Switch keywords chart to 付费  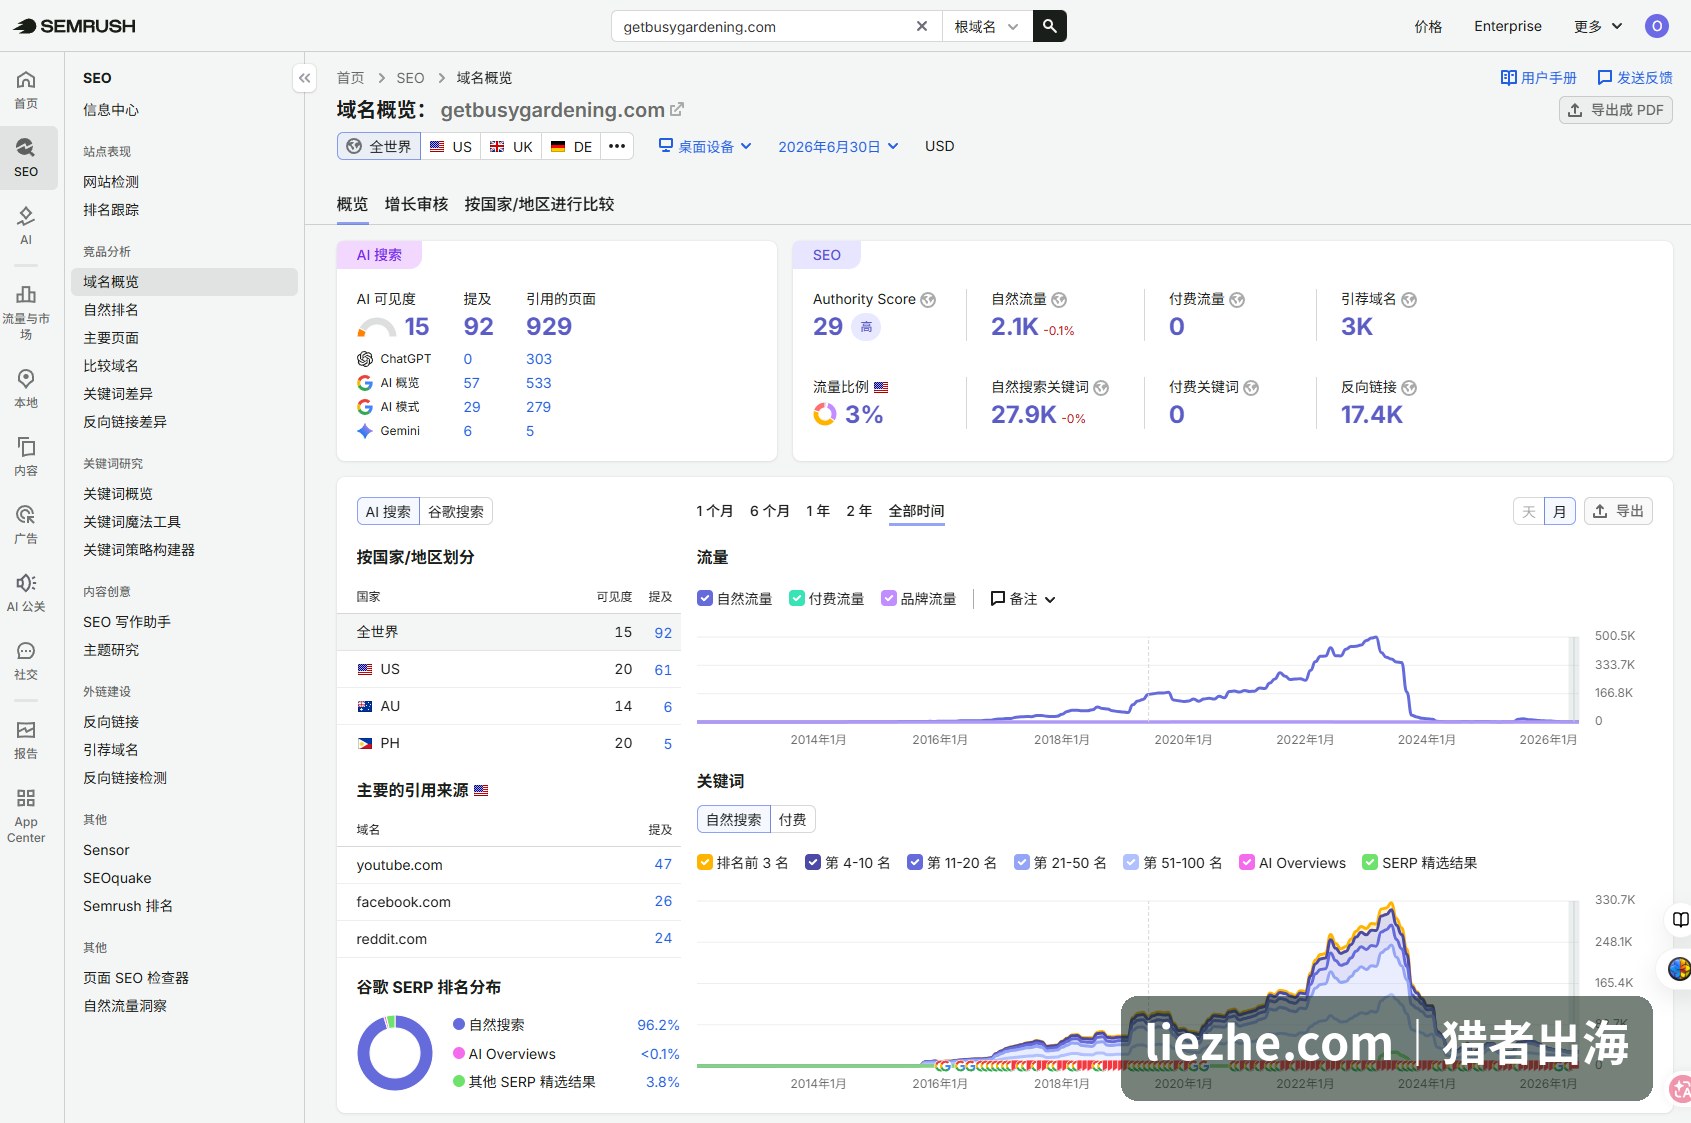[x=793, y=819]
